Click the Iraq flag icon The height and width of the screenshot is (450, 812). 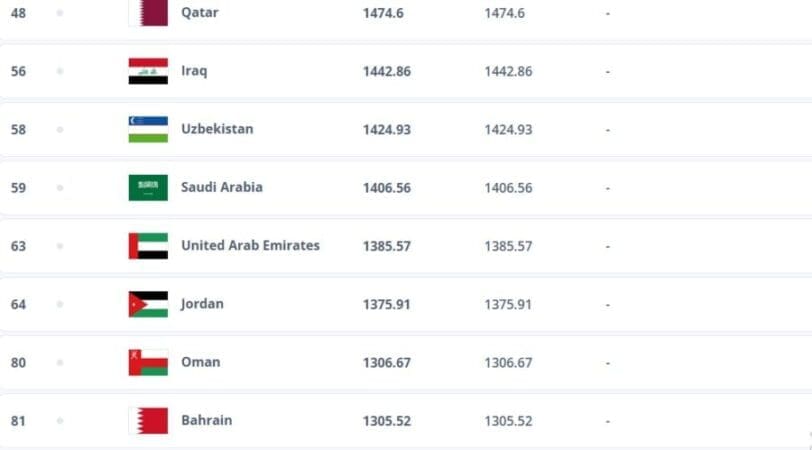tap(148, 71)
